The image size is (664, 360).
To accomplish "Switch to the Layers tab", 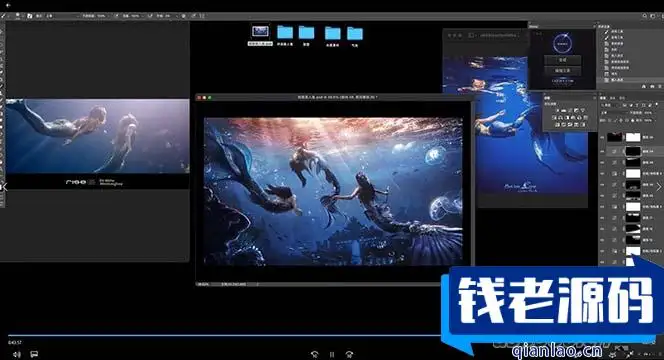I will pyautogui.click(x=603, y=98).
